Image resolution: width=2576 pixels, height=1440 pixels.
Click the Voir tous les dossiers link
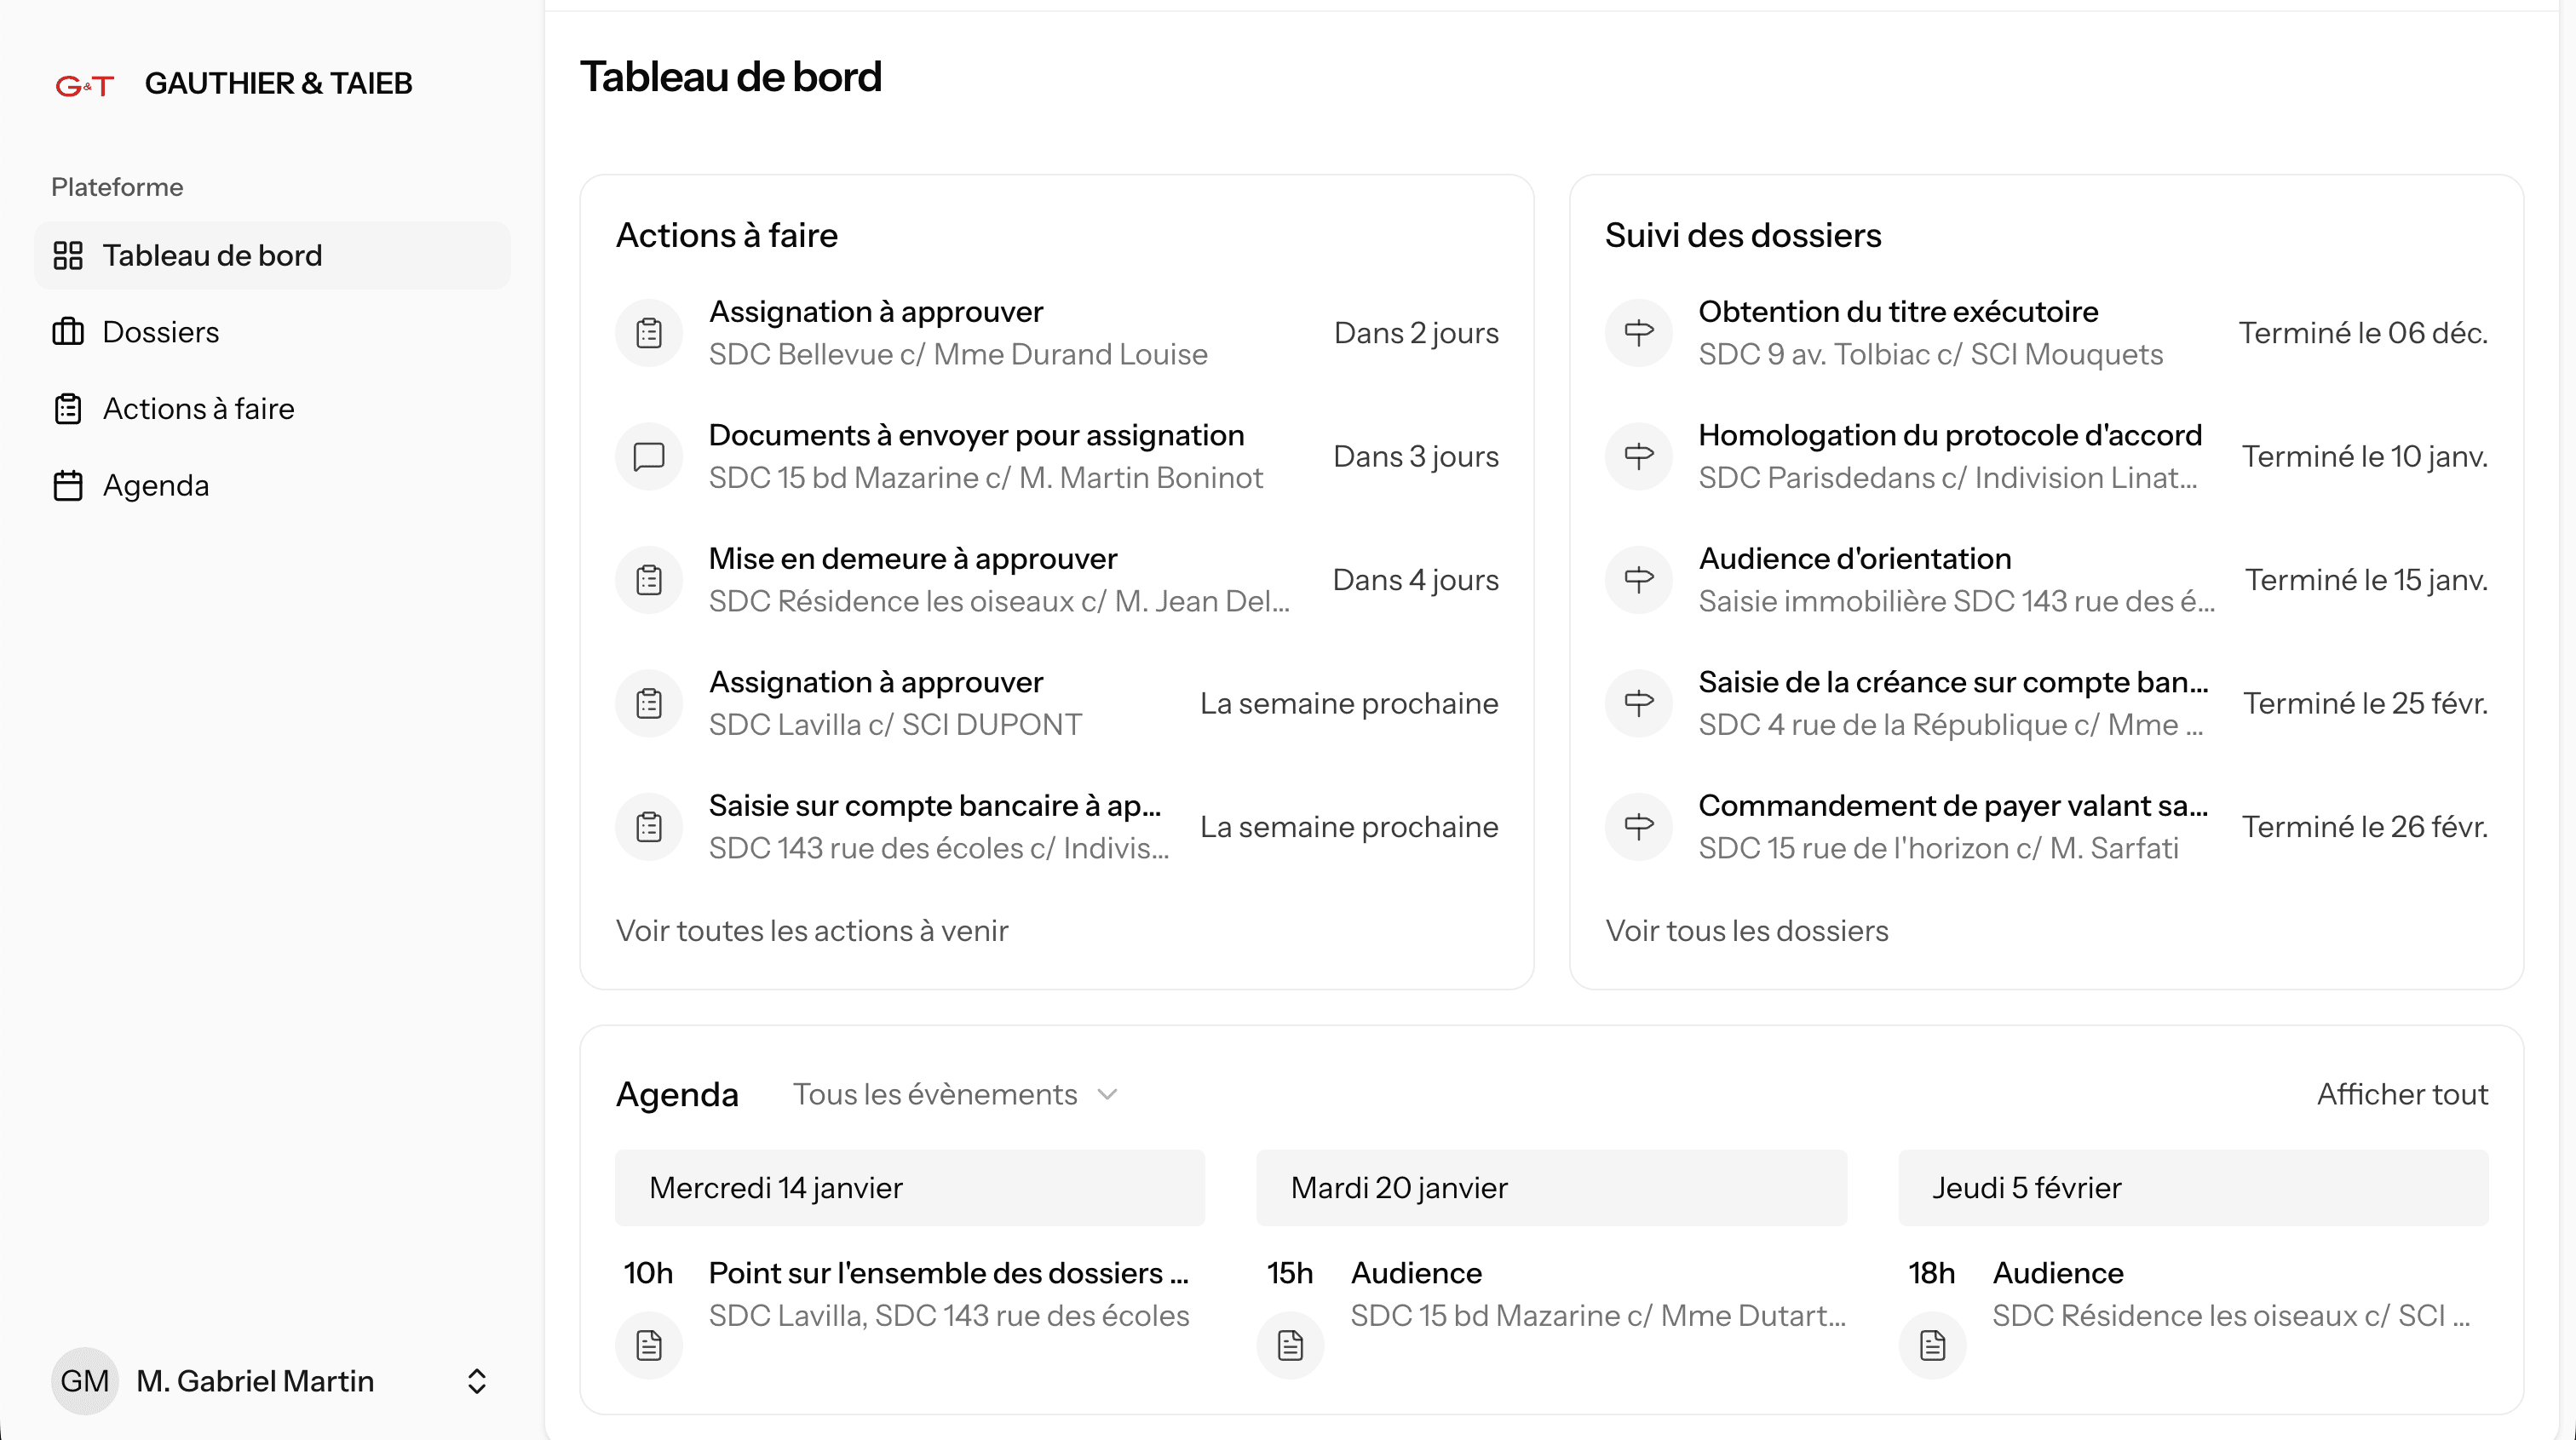(x=1746, y=931)
